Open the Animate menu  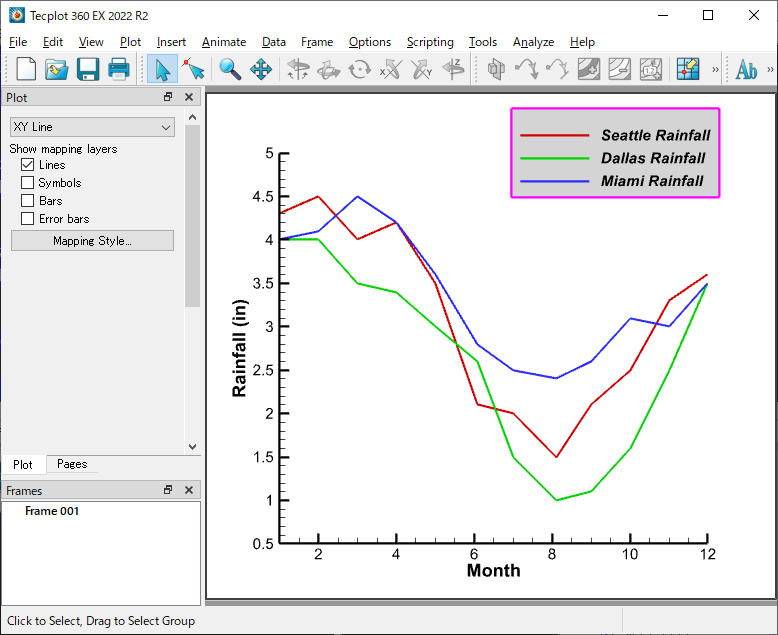tap(224, 42)
